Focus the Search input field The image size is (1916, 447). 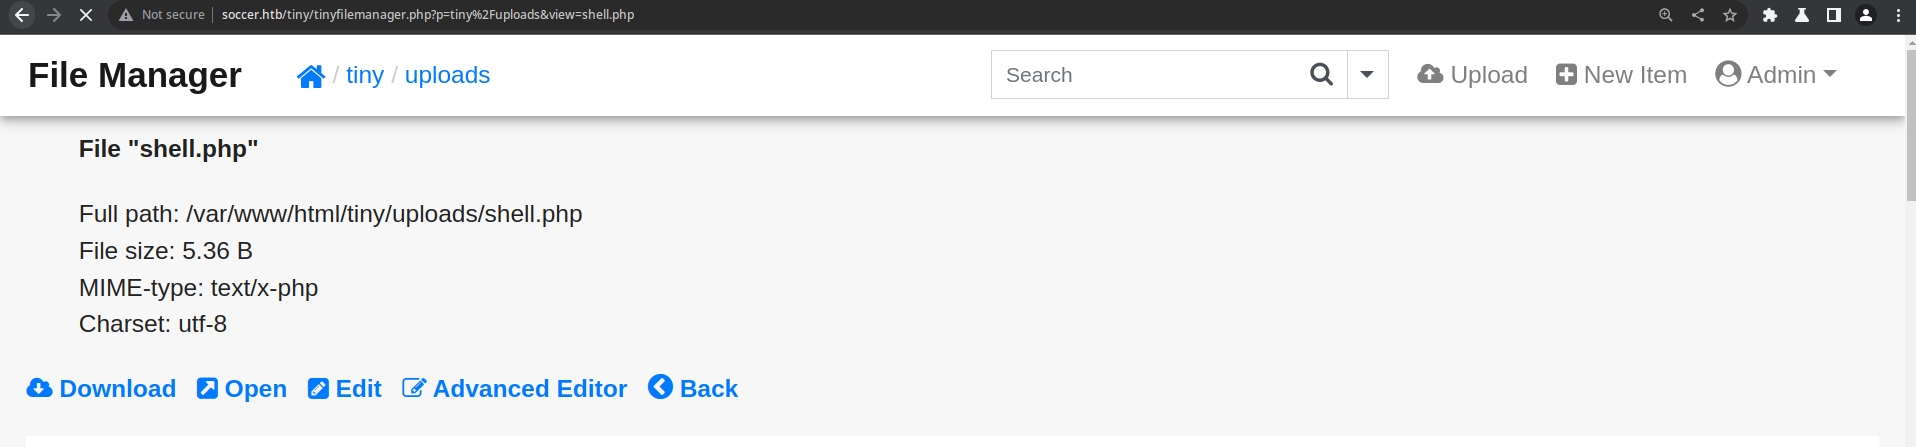tap(1145, 75)
